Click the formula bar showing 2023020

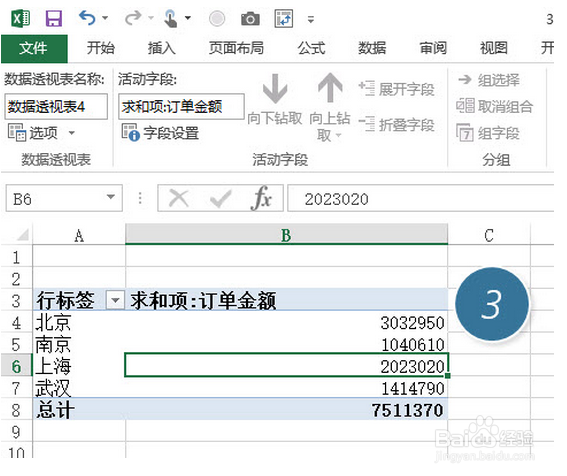coord(421,199)
